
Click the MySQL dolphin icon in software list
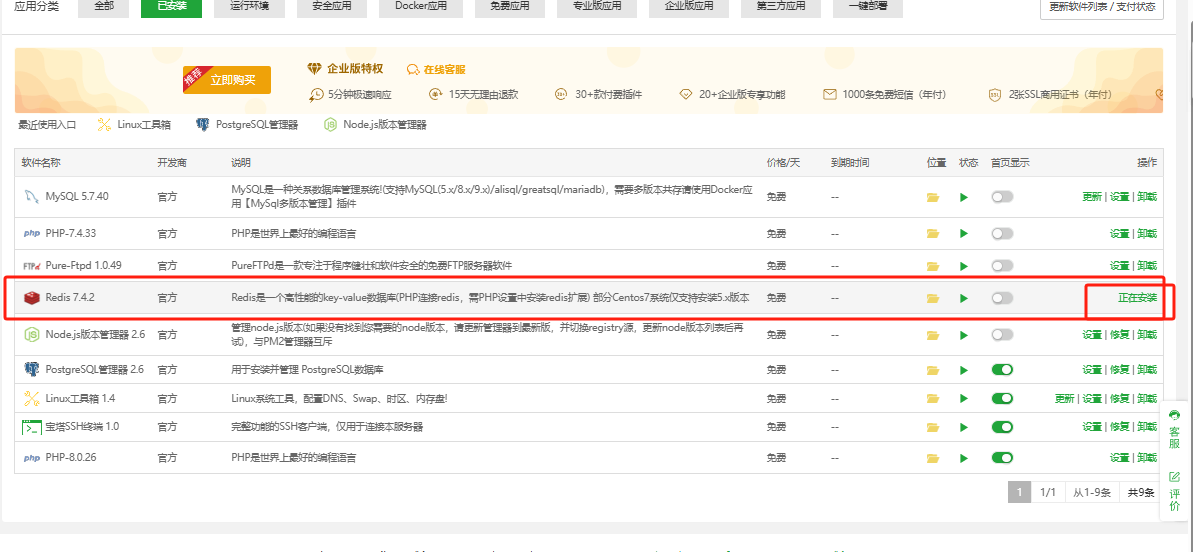31,197
